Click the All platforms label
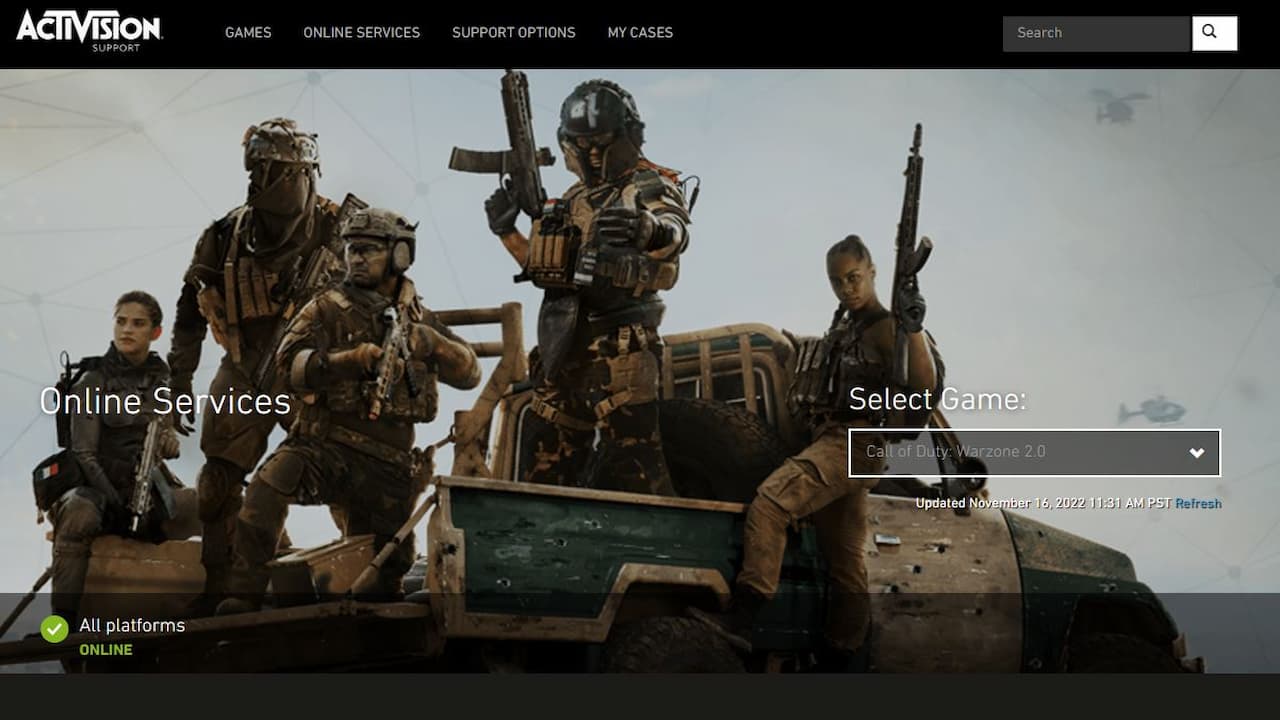1280x720 pixels. [131, 626]
